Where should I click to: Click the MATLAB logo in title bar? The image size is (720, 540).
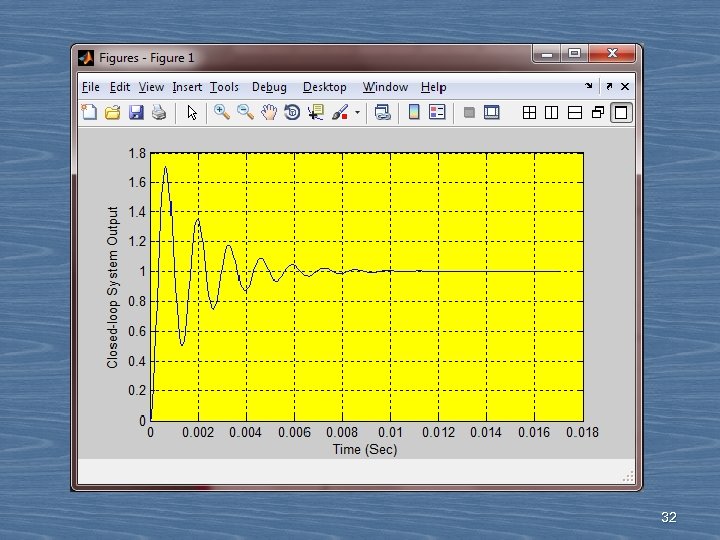pos(86,58)
